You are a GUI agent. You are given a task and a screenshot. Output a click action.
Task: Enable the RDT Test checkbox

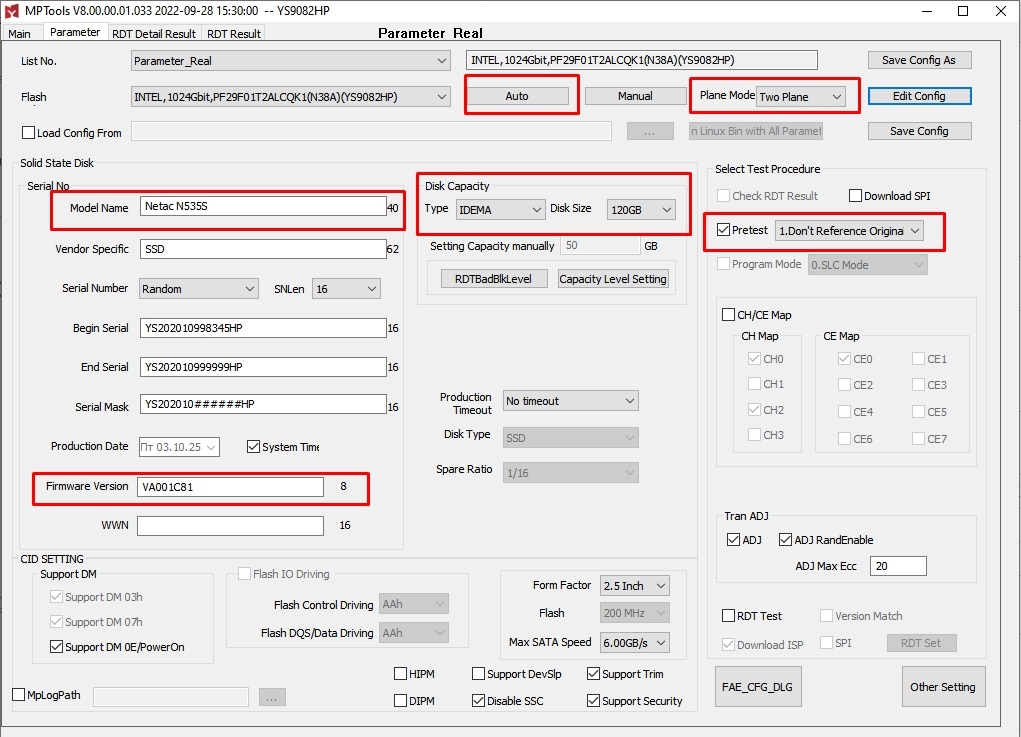point(729,616)
